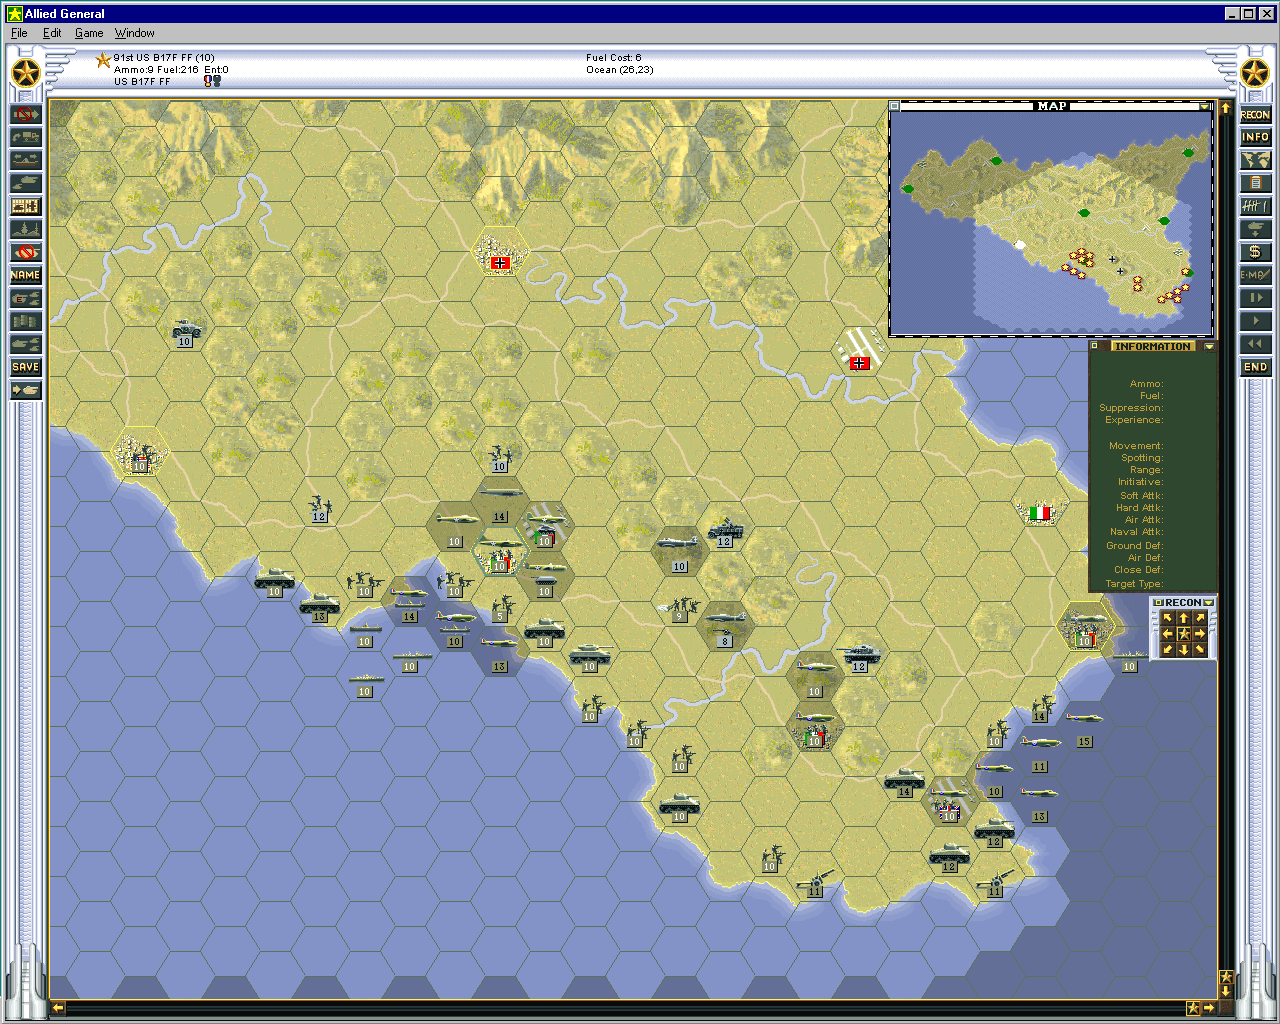
Task: Click the RECON pad down-left arrow
Action: 1168,650
